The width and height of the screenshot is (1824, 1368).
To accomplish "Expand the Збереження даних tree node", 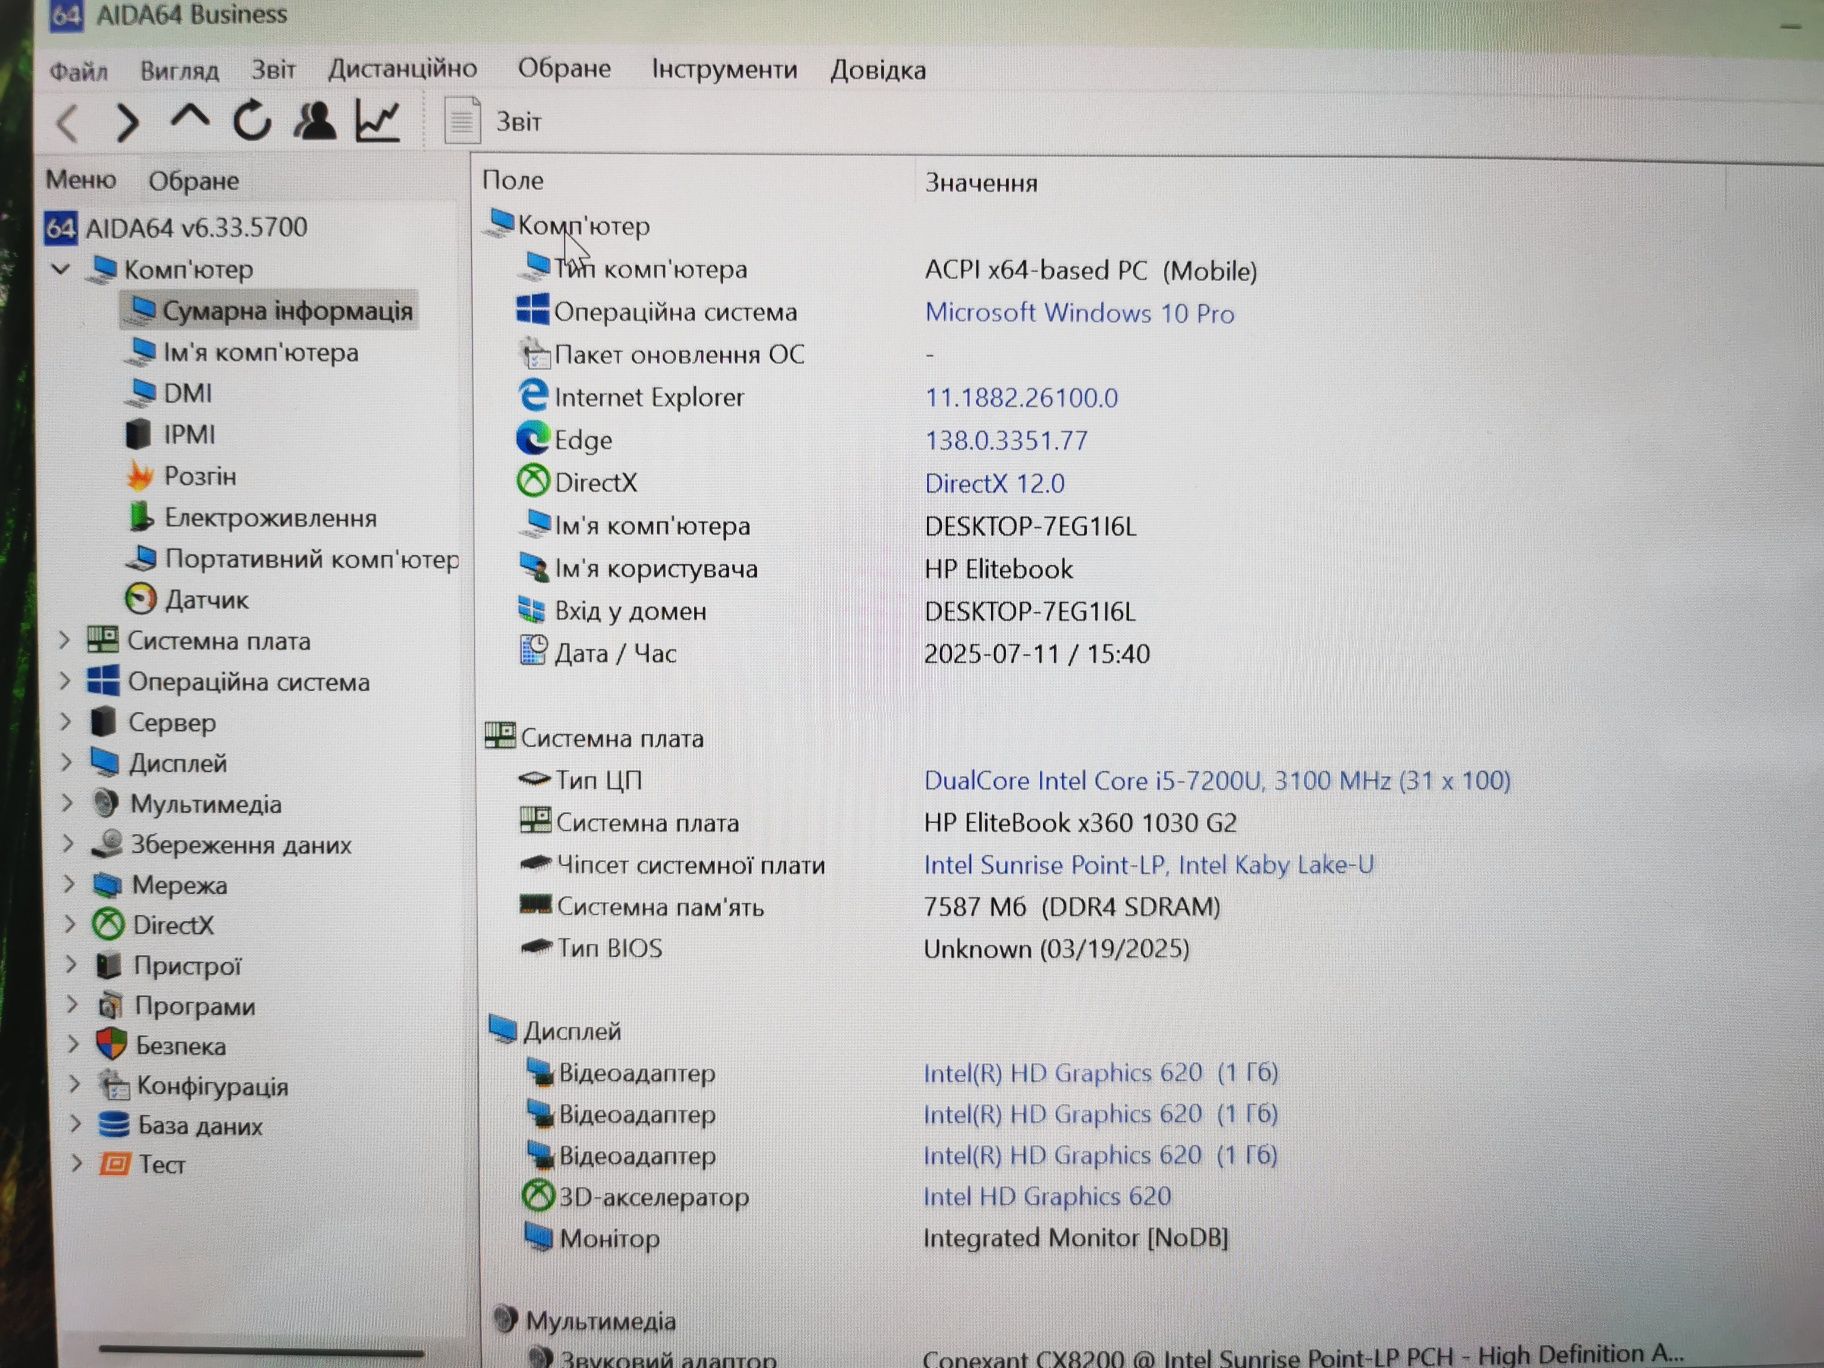I will click(69, 844).
